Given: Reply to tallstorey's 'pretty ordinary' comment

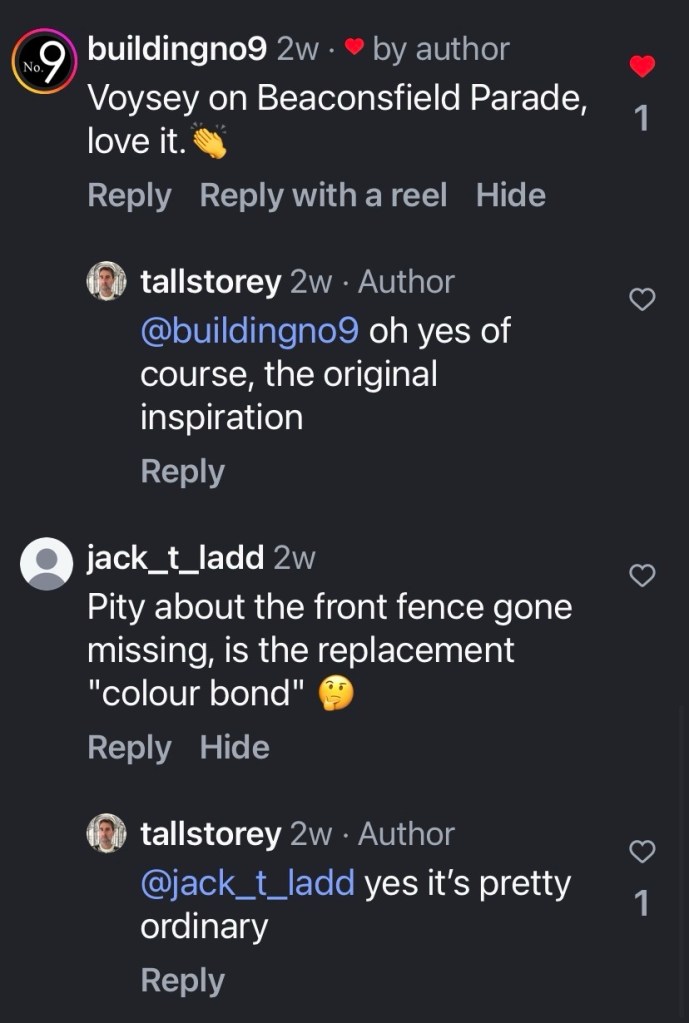Looking at the screenshot, I should click(182, 980).
